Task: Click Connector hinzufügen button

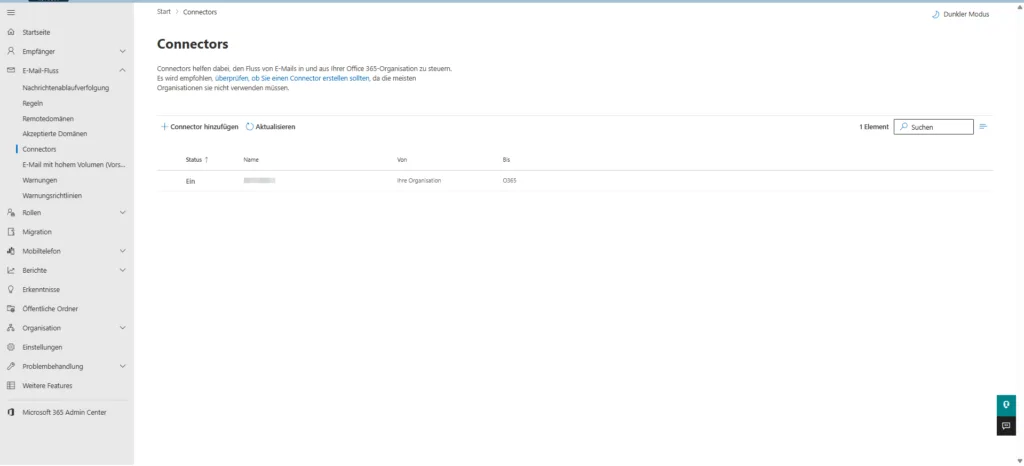Action: pyautogui.click(x=199, y=127)
